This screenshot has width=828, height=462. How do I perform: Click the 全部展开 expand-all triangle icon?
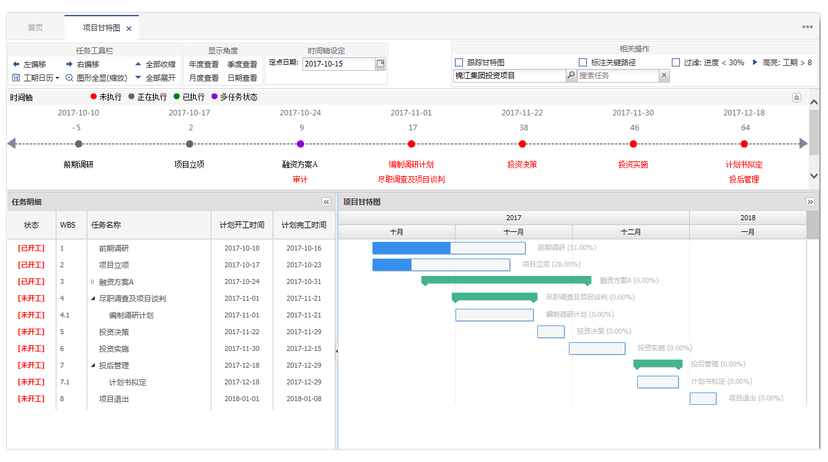[138, 78]
